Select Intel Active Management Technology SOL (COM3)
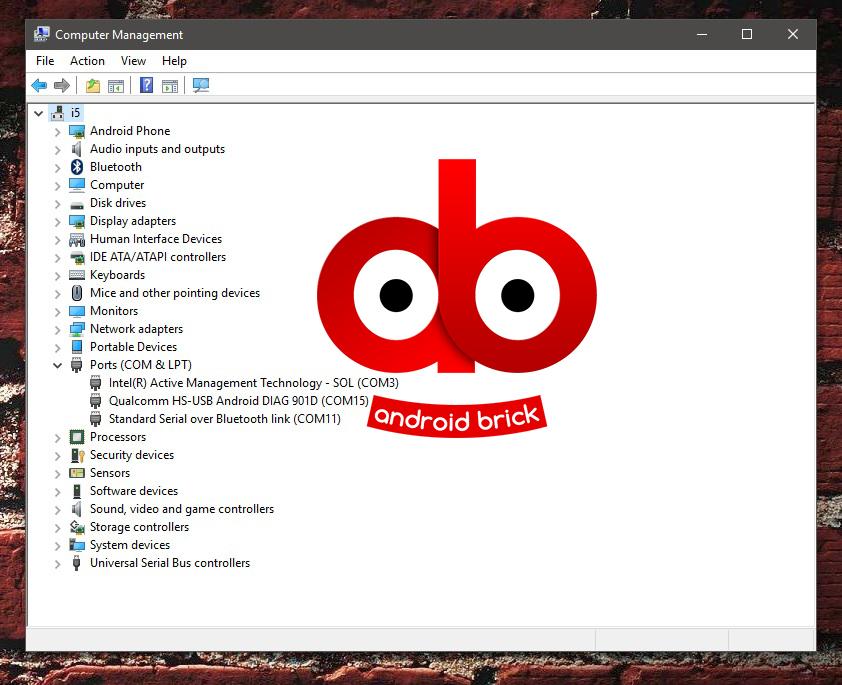This screenshot has height=685, width=842. tap(253, 383)
